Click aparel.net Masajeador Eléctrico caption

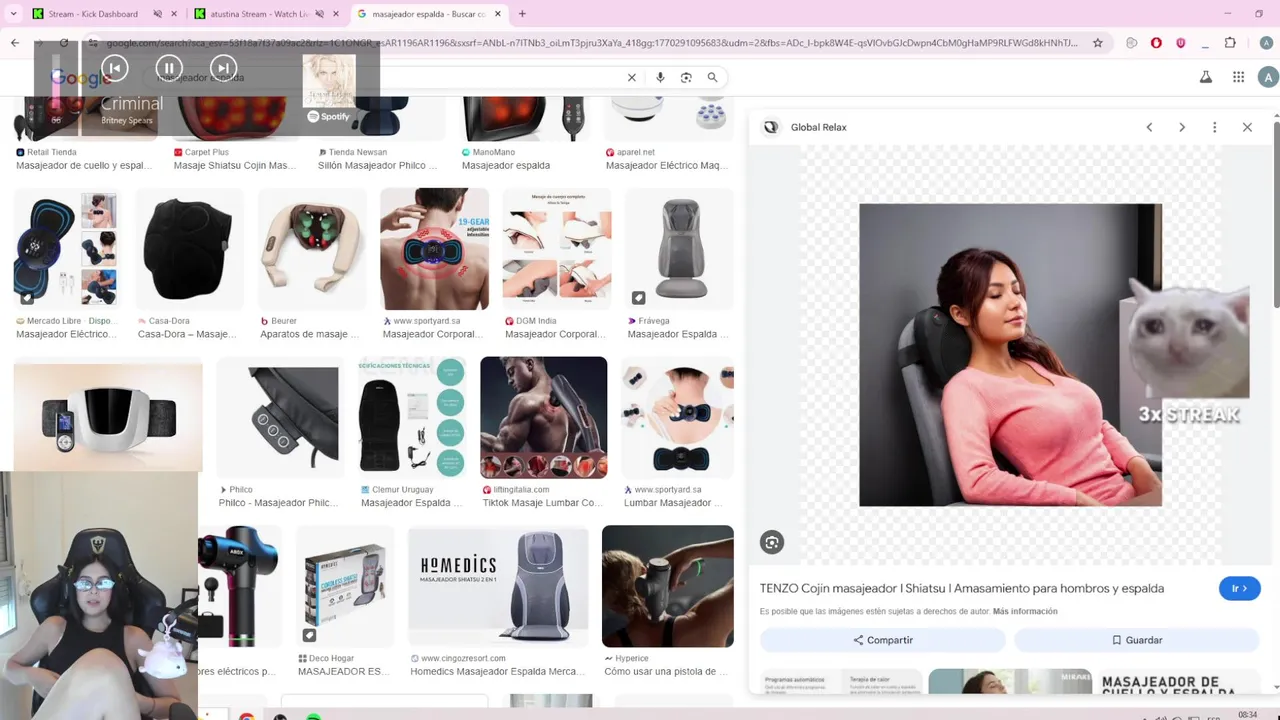click(x=666, y=165)
